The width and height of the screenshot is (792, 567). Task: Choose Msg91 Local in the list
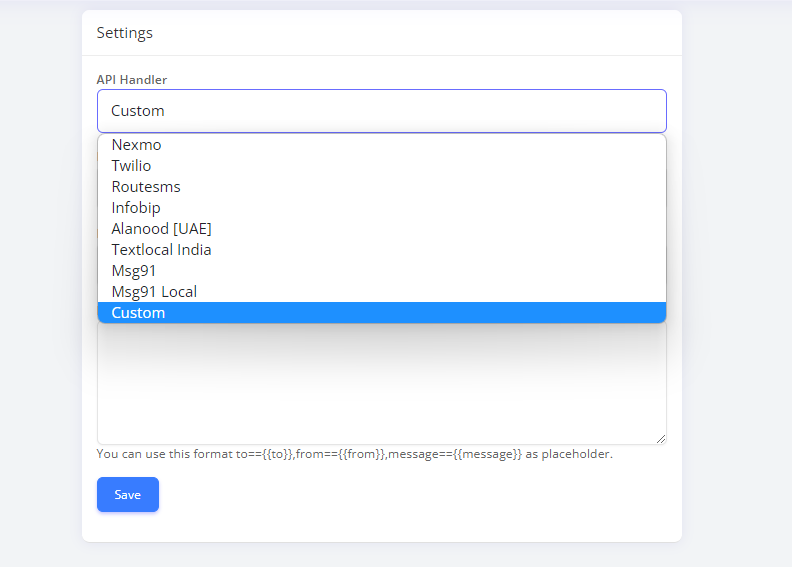click(x=381, y=292)
